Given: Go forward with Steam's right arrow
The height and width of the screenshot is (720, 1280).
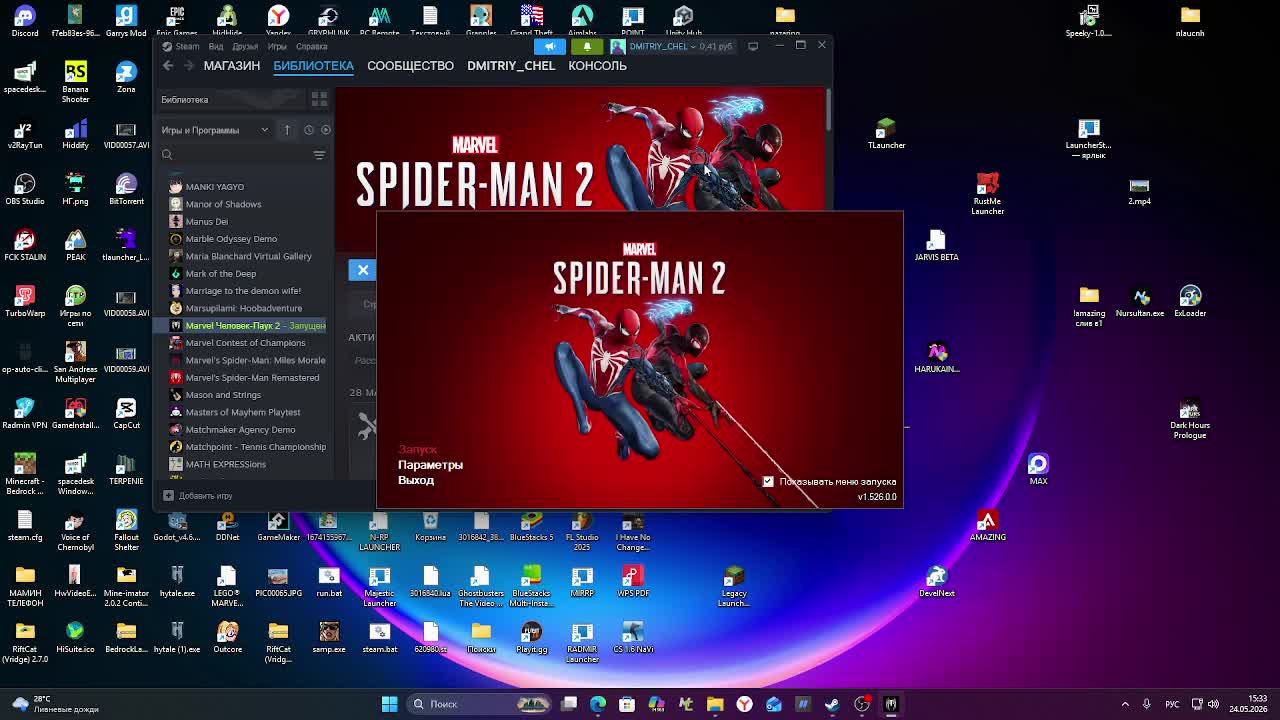Looking at the screenshot, I should [189, 66].
